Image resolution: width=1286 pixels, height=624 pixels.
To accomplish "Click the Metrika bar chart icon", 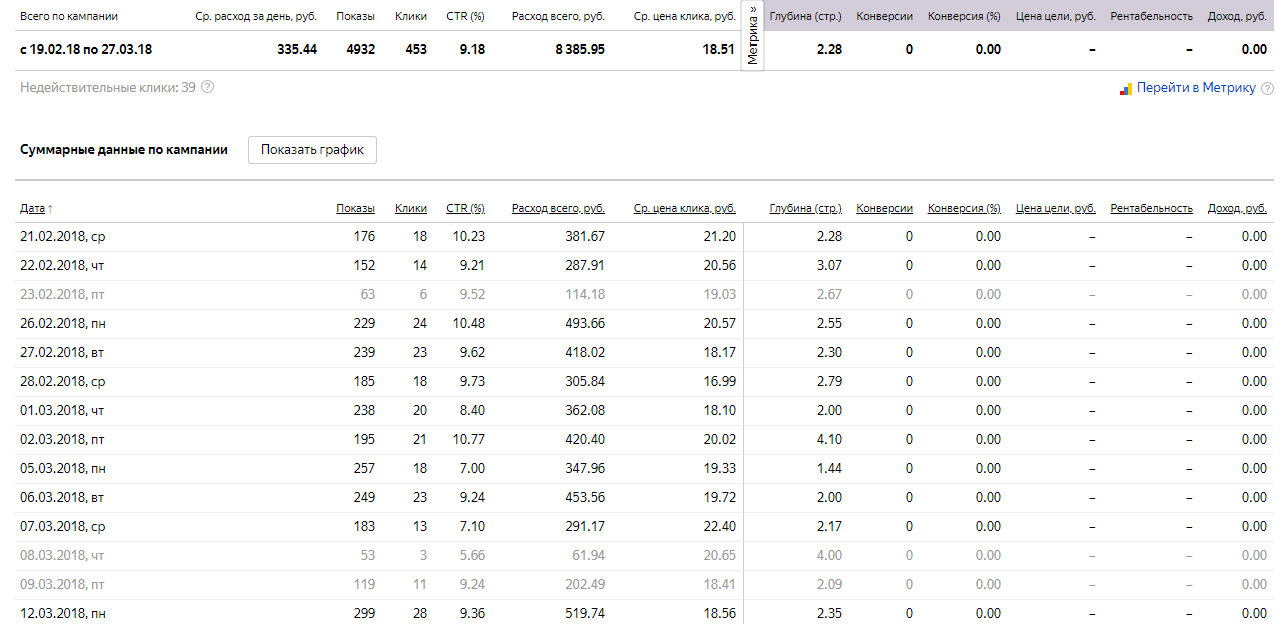I will pyautogui.click(x=1125, y=88).
